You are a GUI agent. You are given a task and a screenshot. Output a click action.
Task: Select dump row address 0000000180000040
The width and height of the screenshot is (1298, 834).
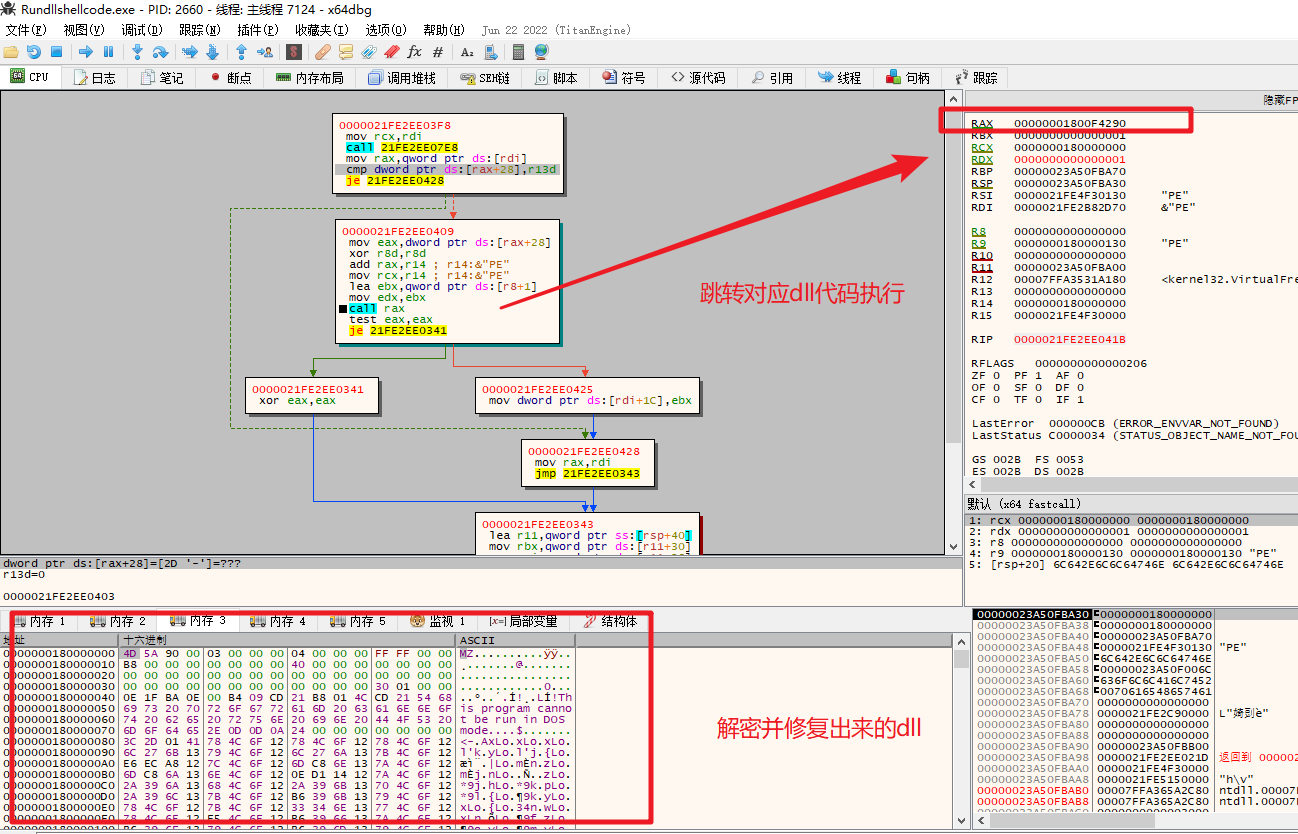(59, 700)
